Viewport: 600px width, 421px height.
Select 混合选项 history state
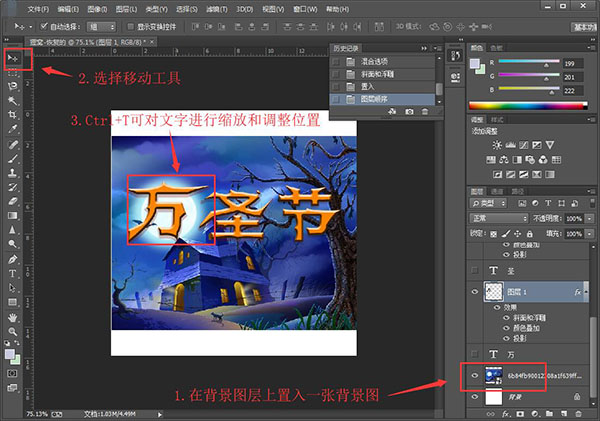pos(382,61)
